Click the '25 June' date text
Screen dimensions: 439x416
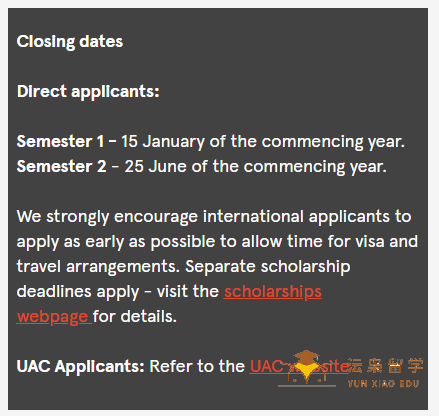tap(155, 166)
